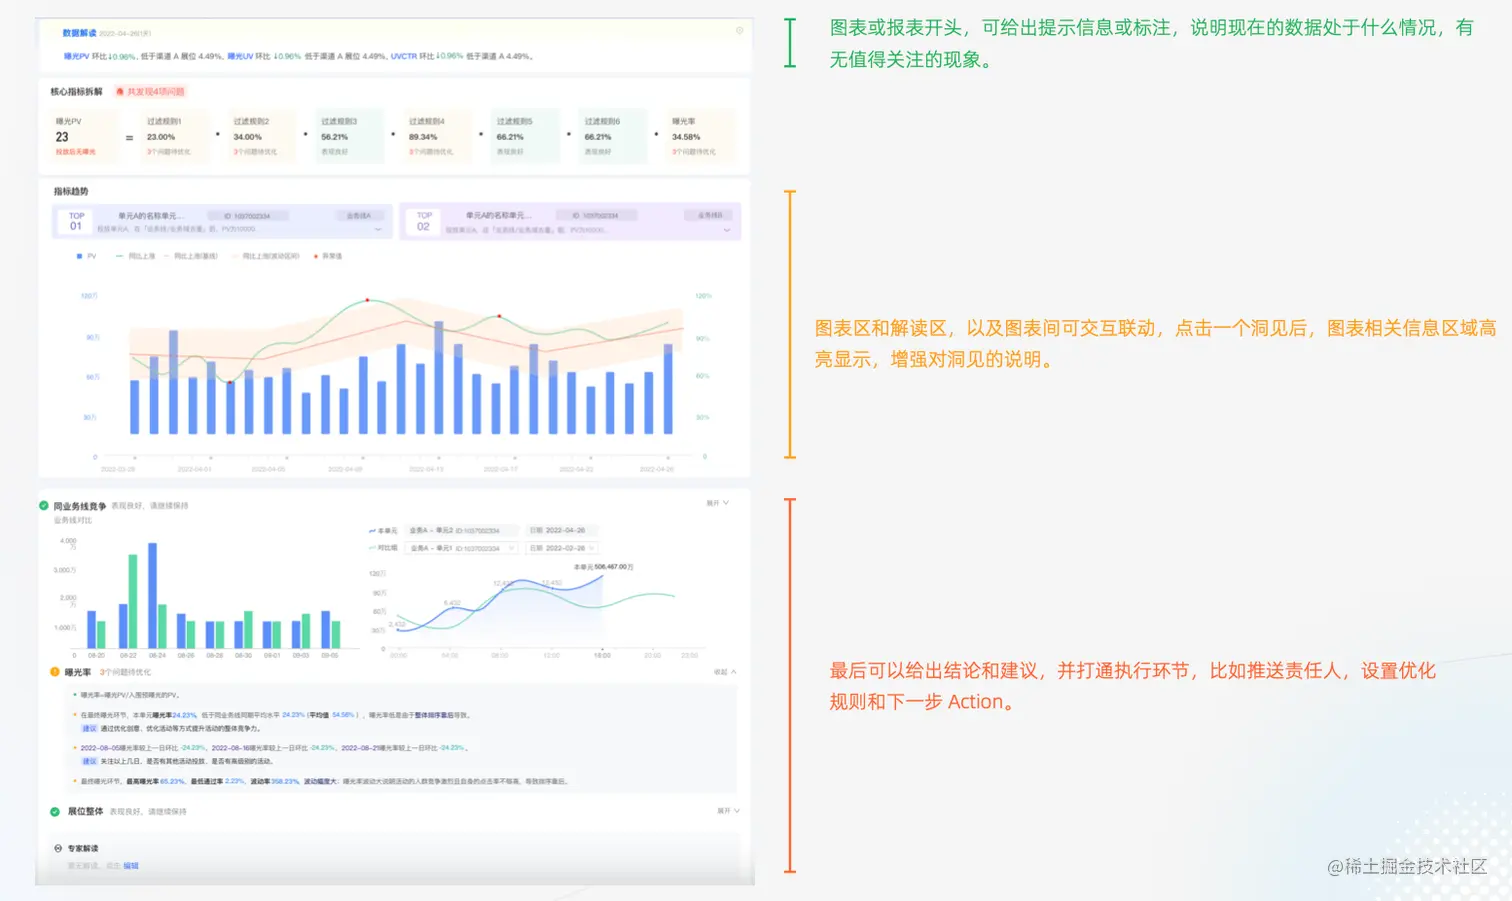Collapse the 曝光率 section via 收起
Screen dimensions: 1512x901
pos(725,672)
